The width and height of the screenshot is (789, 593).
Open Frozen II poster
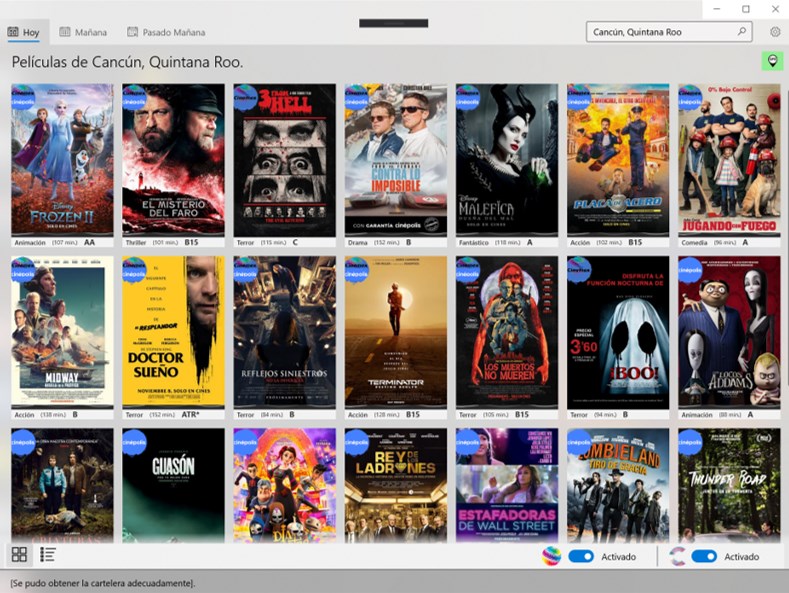pos(62,160)
